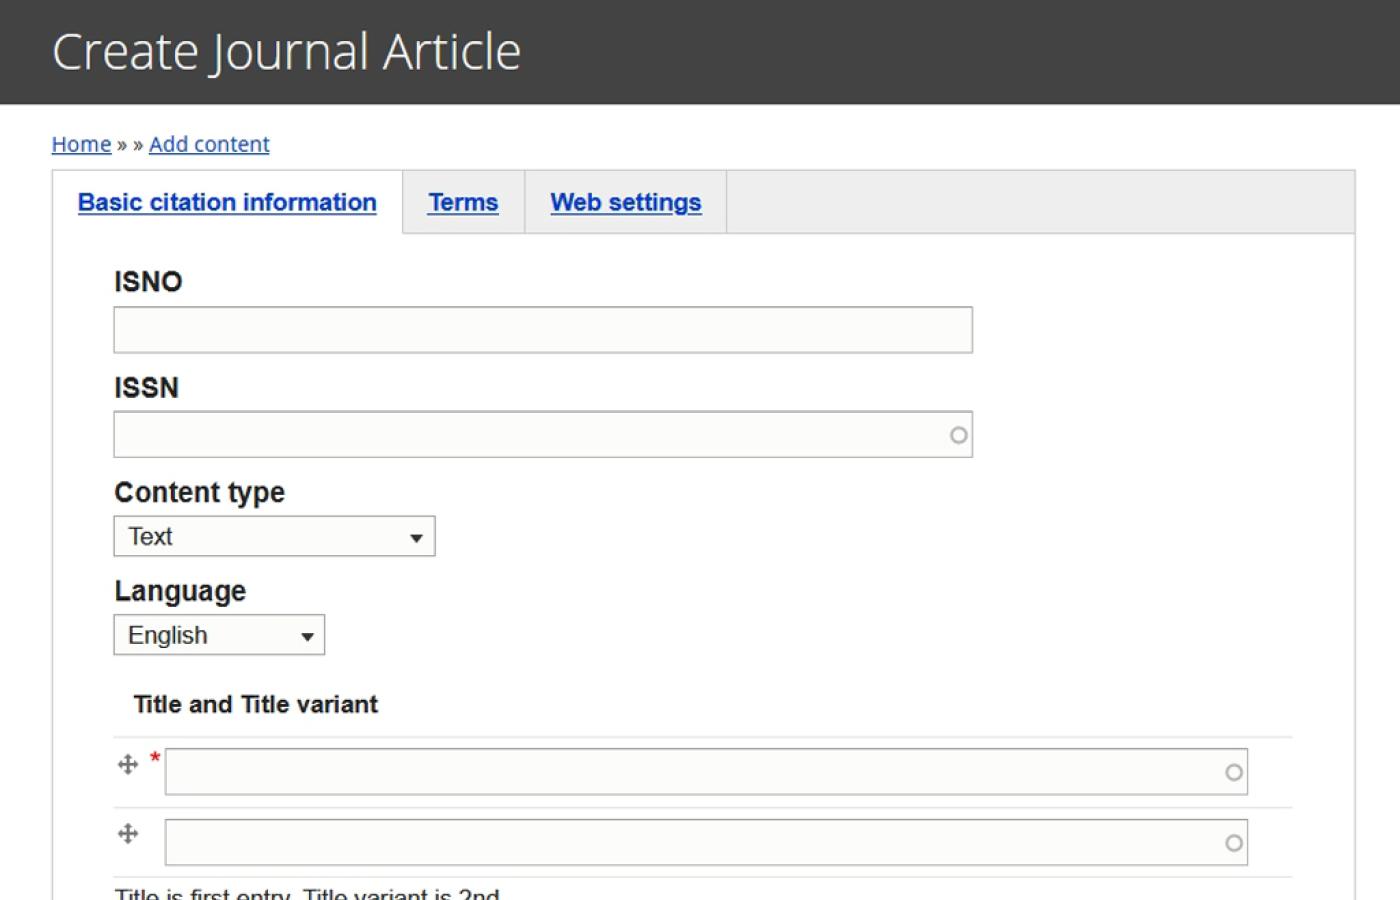Image resolution: width=1400 pixels, height=900 pixels.
Task: Open the Language dropdown showing English
Action: point(219,635)
